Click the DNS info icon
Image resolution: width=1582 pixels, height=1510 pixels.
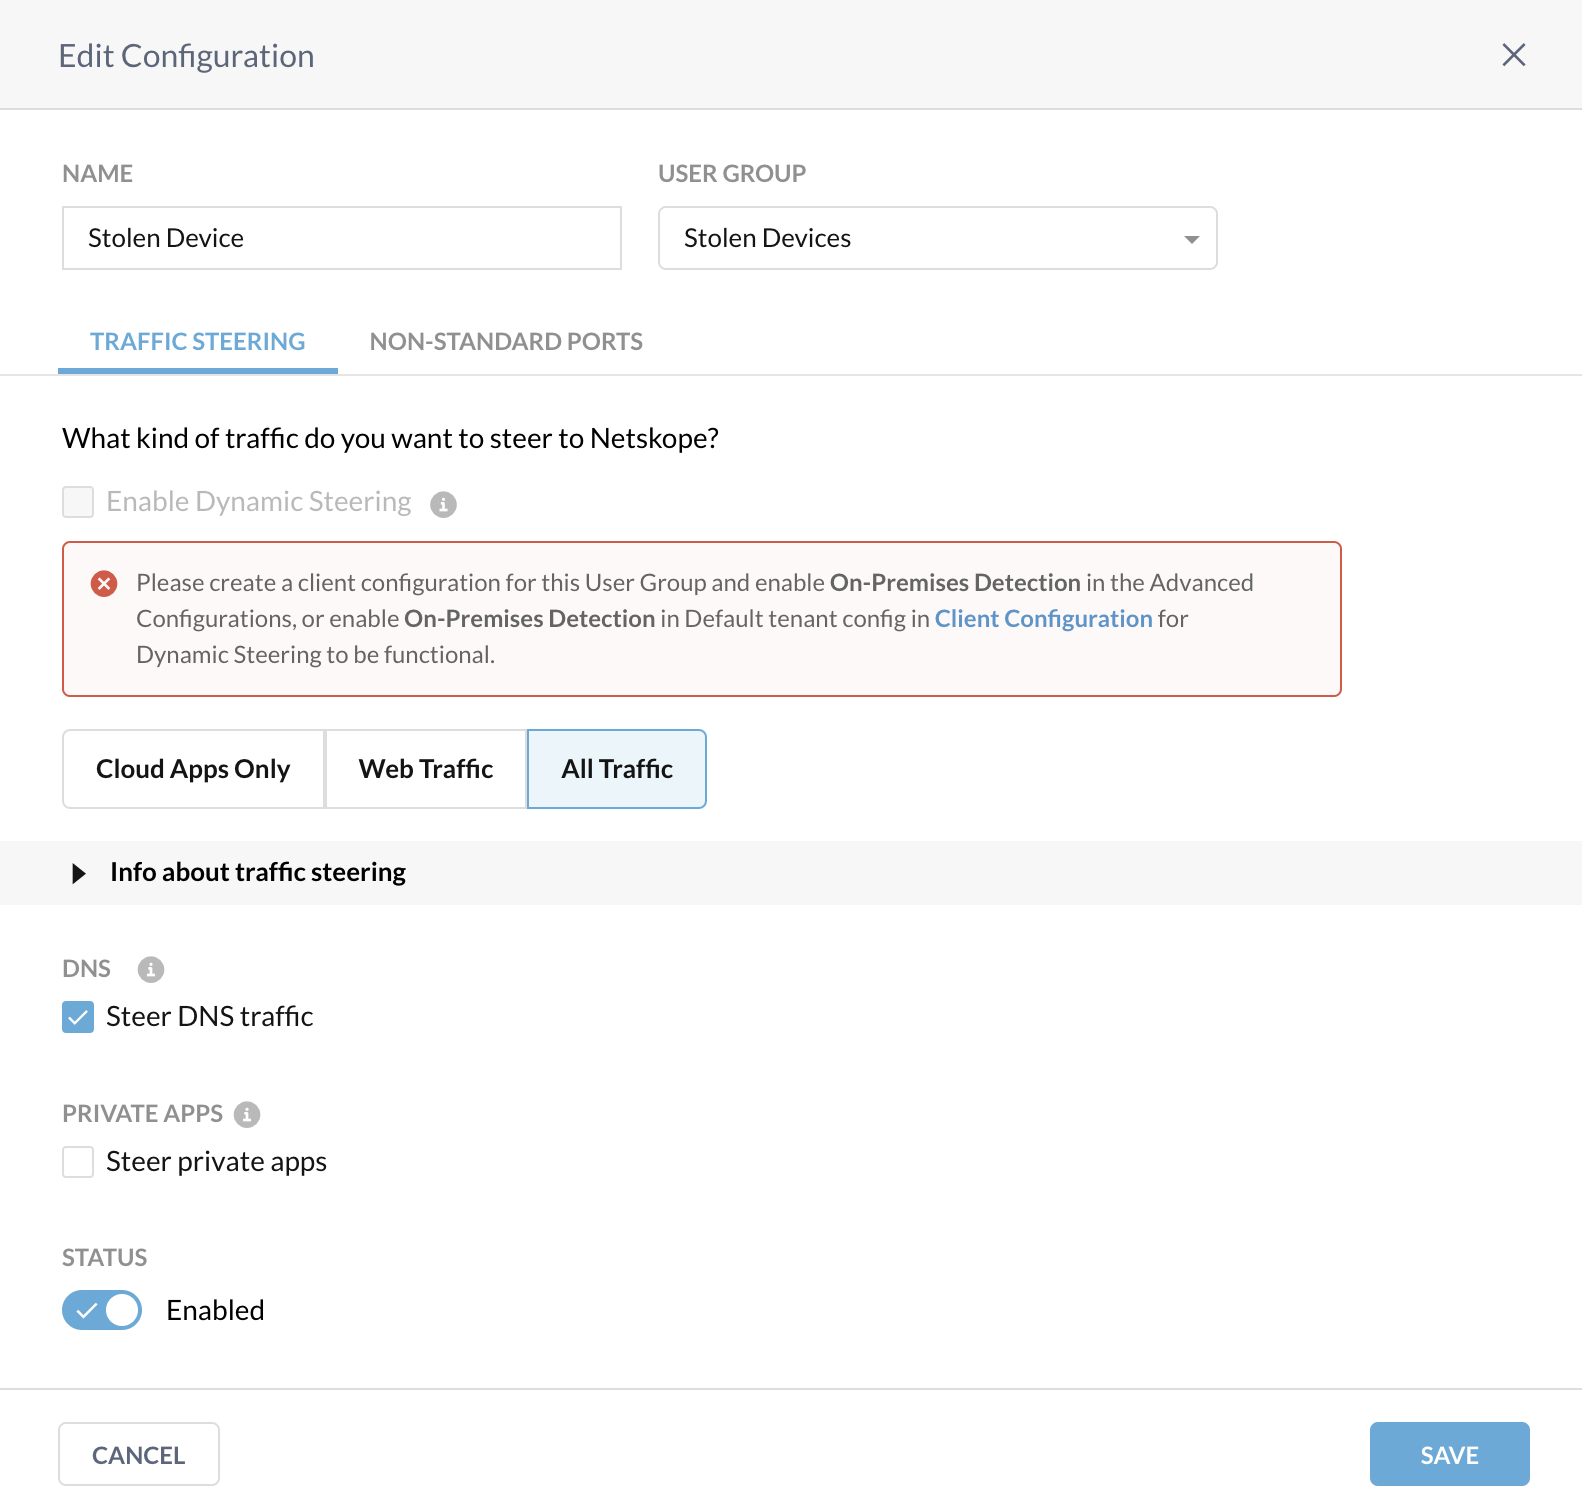(x=151, y=969)
